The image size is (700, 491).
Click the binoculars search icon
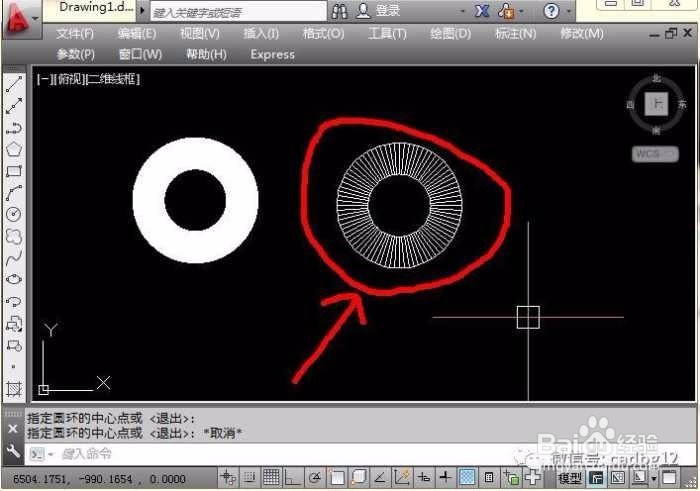pyautogui.click(x=339, y=11)
